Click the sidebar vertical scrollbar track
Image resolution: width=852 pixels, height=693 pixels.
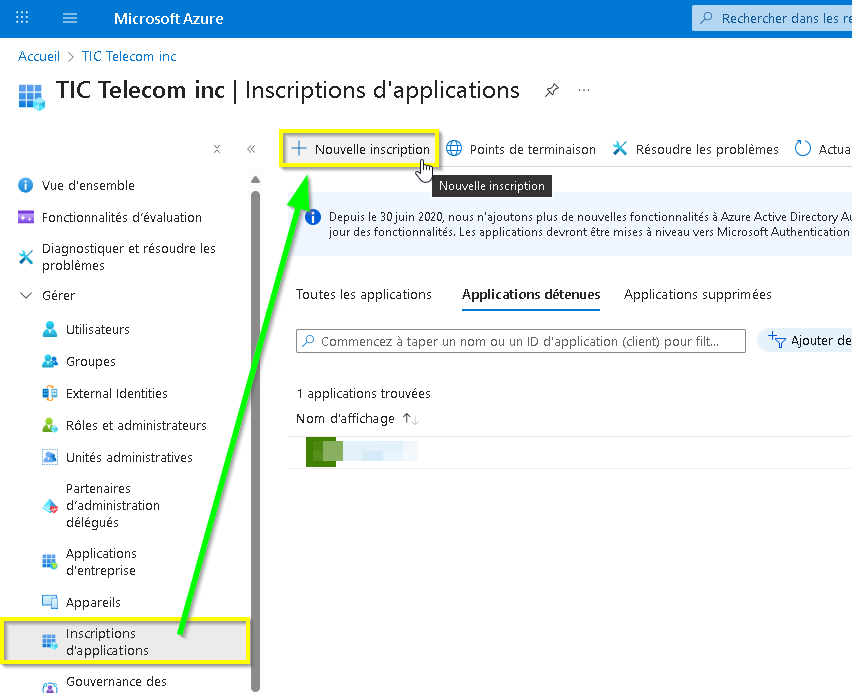pyautogui.click(x=255, y=440)
